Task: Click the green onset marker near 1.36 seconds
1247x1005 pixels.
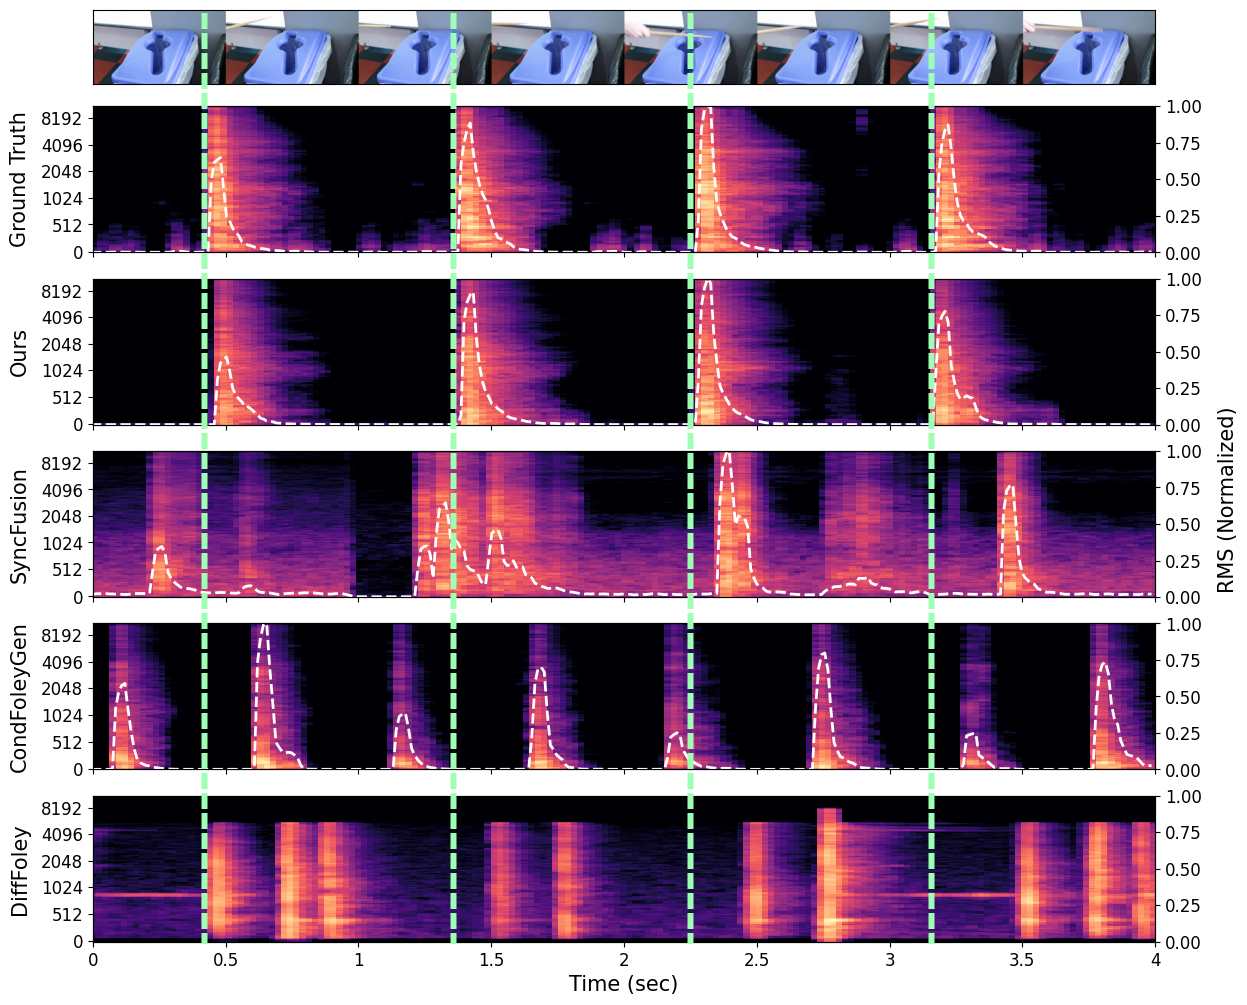Action: click(x=454, y=477)
